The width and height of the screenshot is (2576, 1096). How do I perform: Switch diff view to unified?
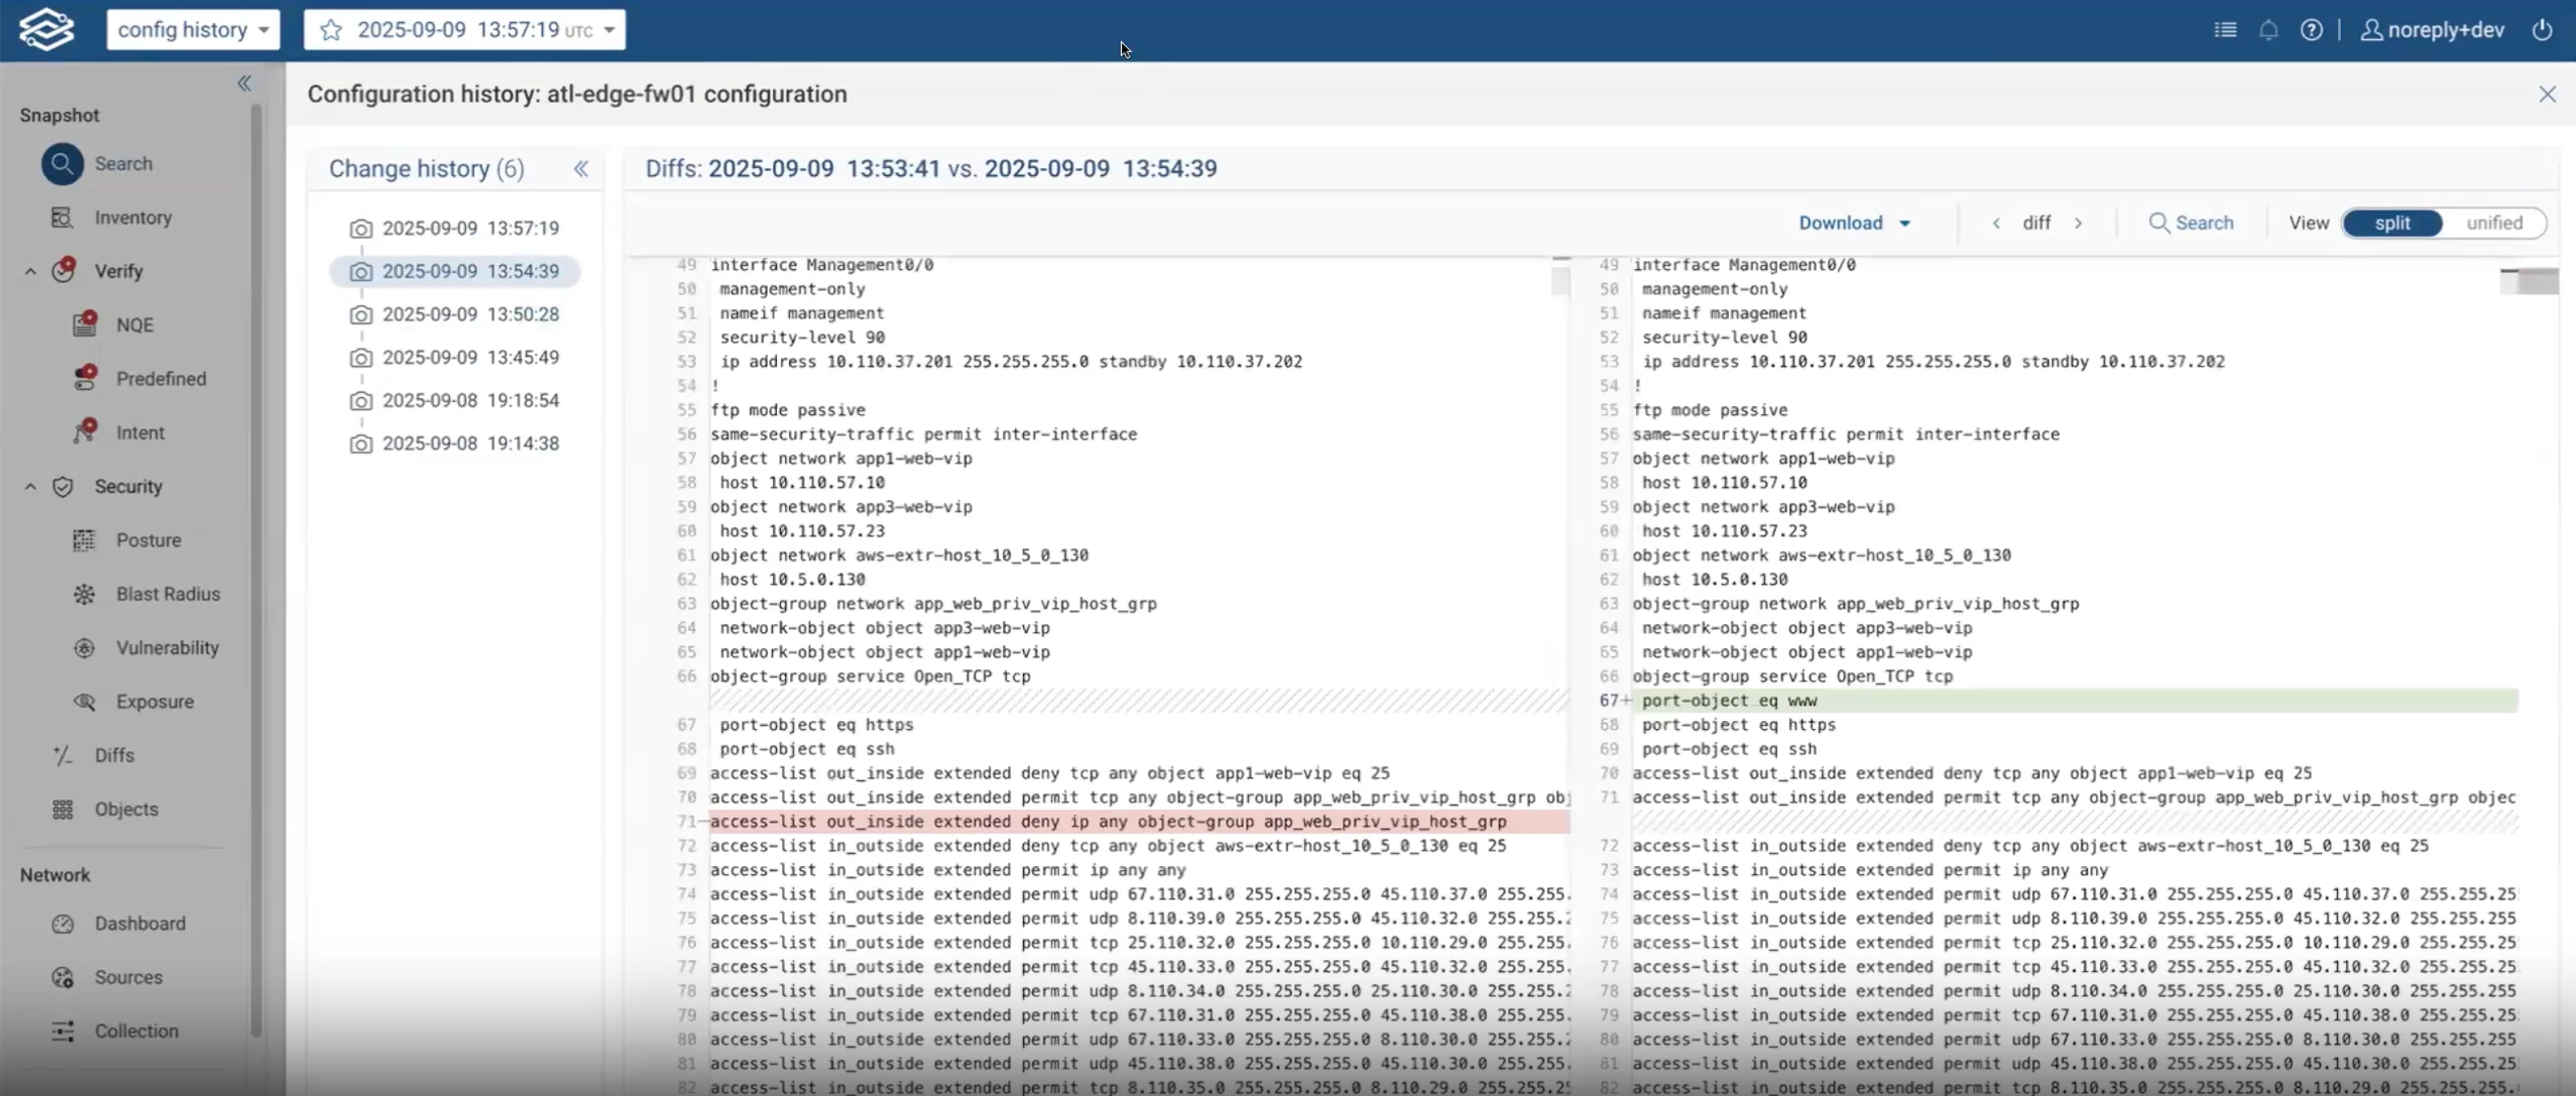[x=2493, y=223]
